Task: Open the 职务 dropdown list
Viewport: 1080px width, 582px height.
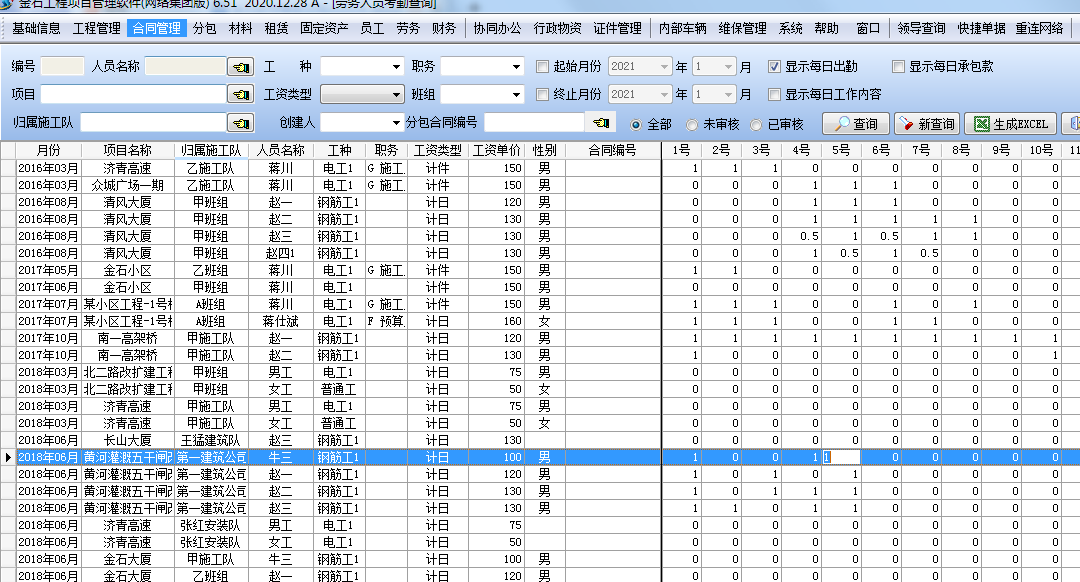Action: [517, 67]
